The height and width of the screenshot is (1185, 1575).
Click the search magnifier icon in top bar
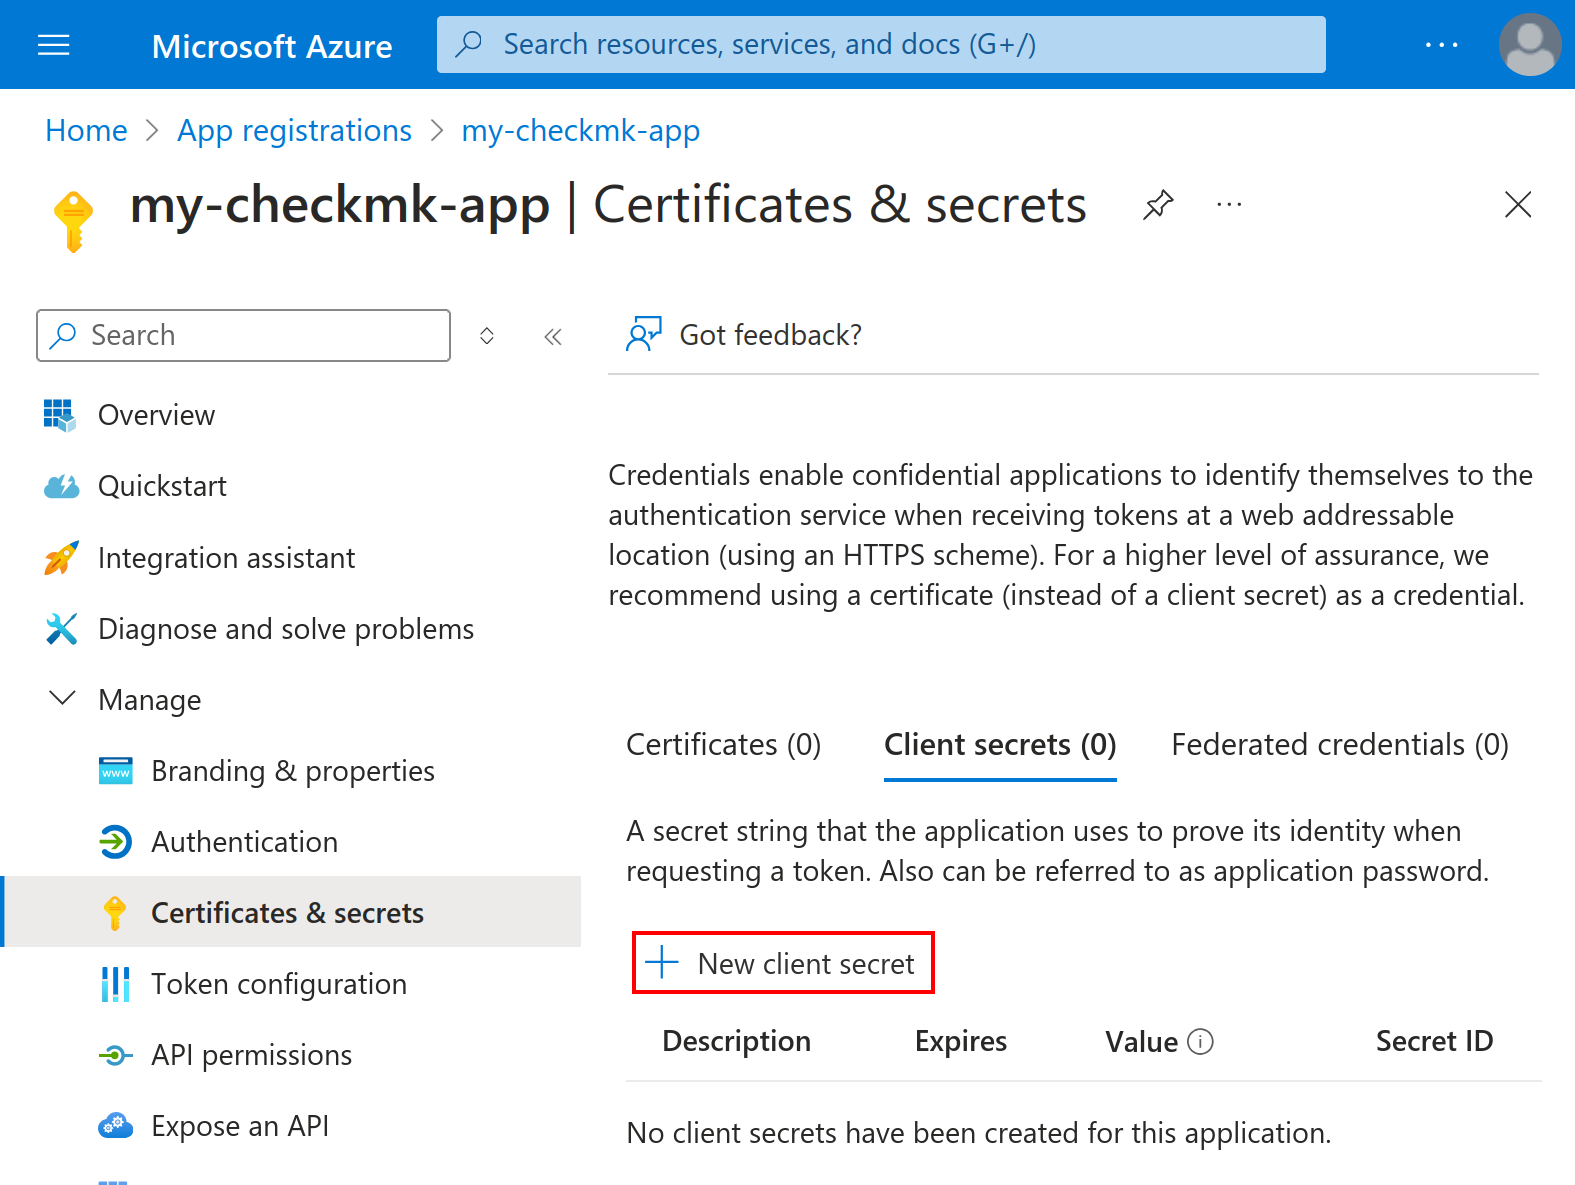coord(469,44)
